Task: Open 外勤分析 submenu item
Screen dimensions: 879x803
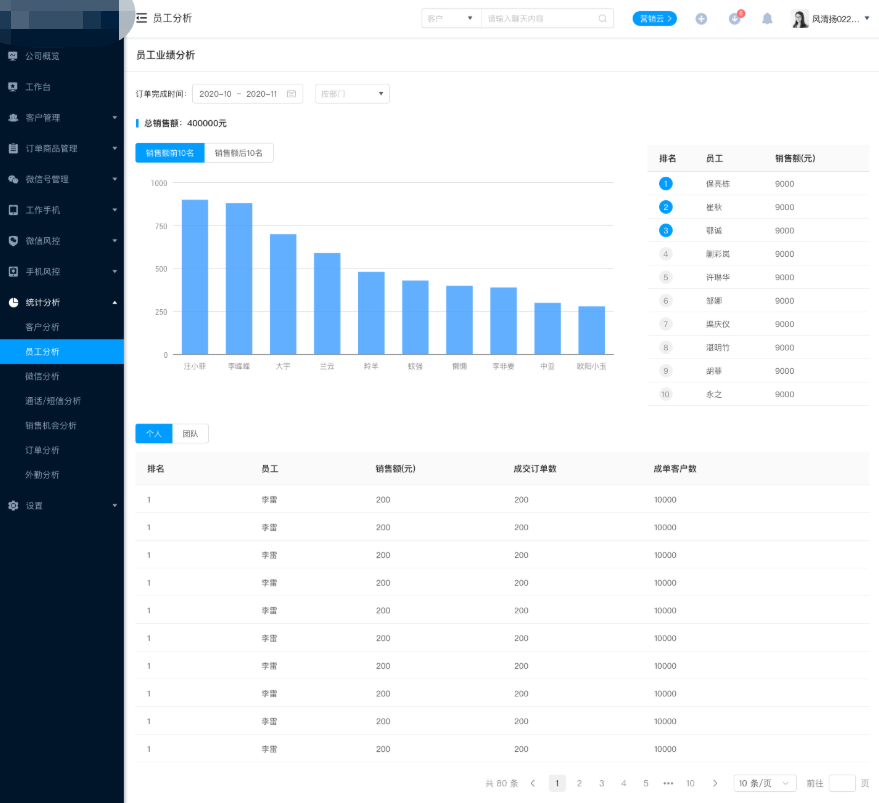Action: 62,475
